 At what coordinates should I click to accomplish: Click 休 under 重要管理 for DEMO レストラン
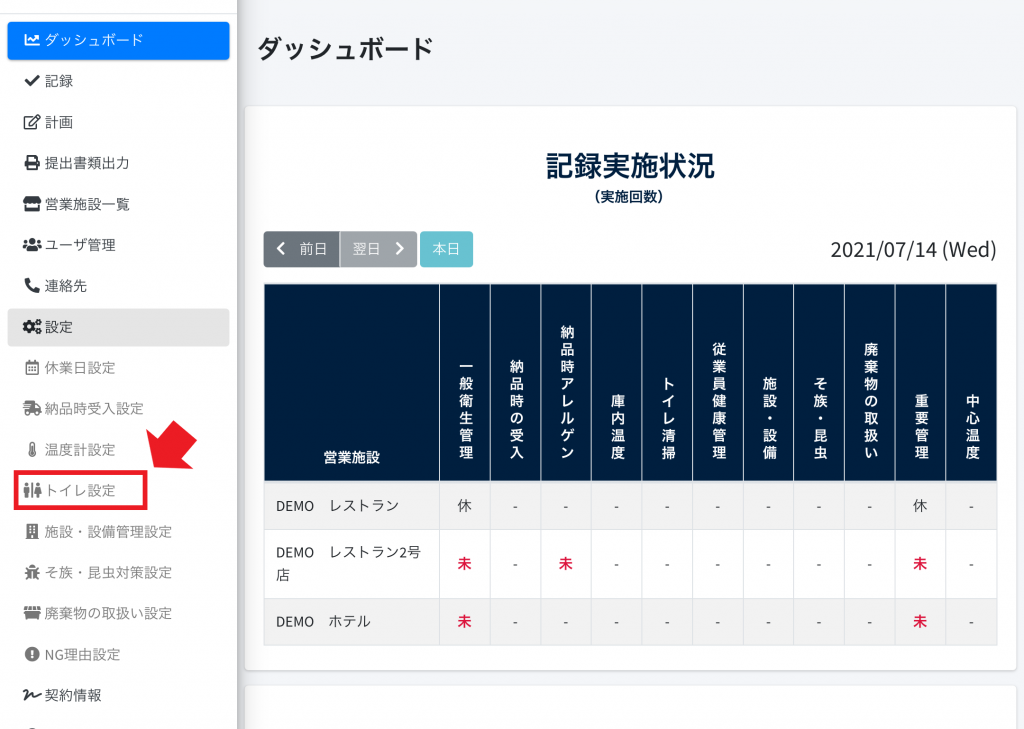coord(920,506)
